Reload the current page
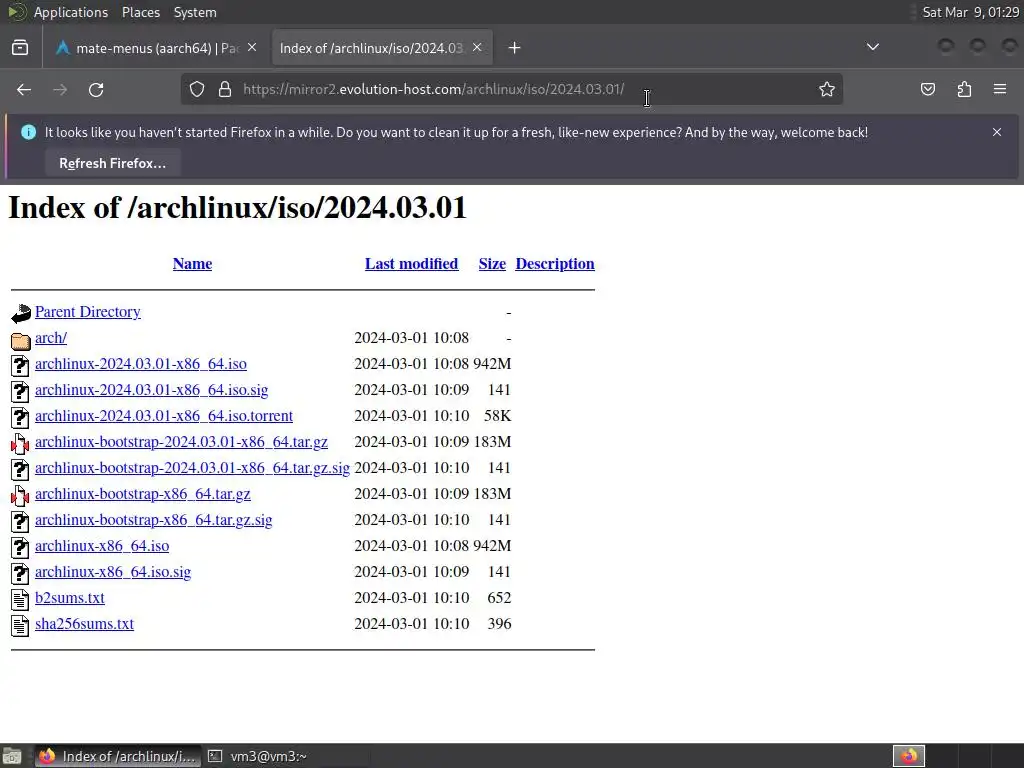 96,89
